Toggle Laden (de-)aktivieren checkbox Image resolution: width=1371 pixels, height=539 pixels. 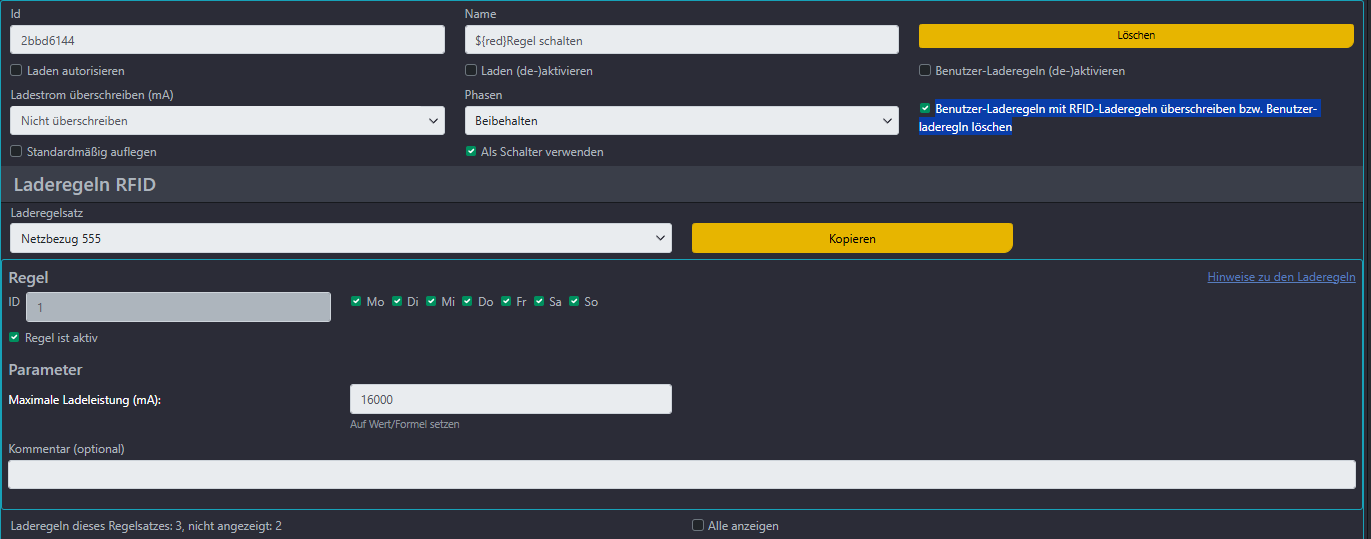click(471, 71)
